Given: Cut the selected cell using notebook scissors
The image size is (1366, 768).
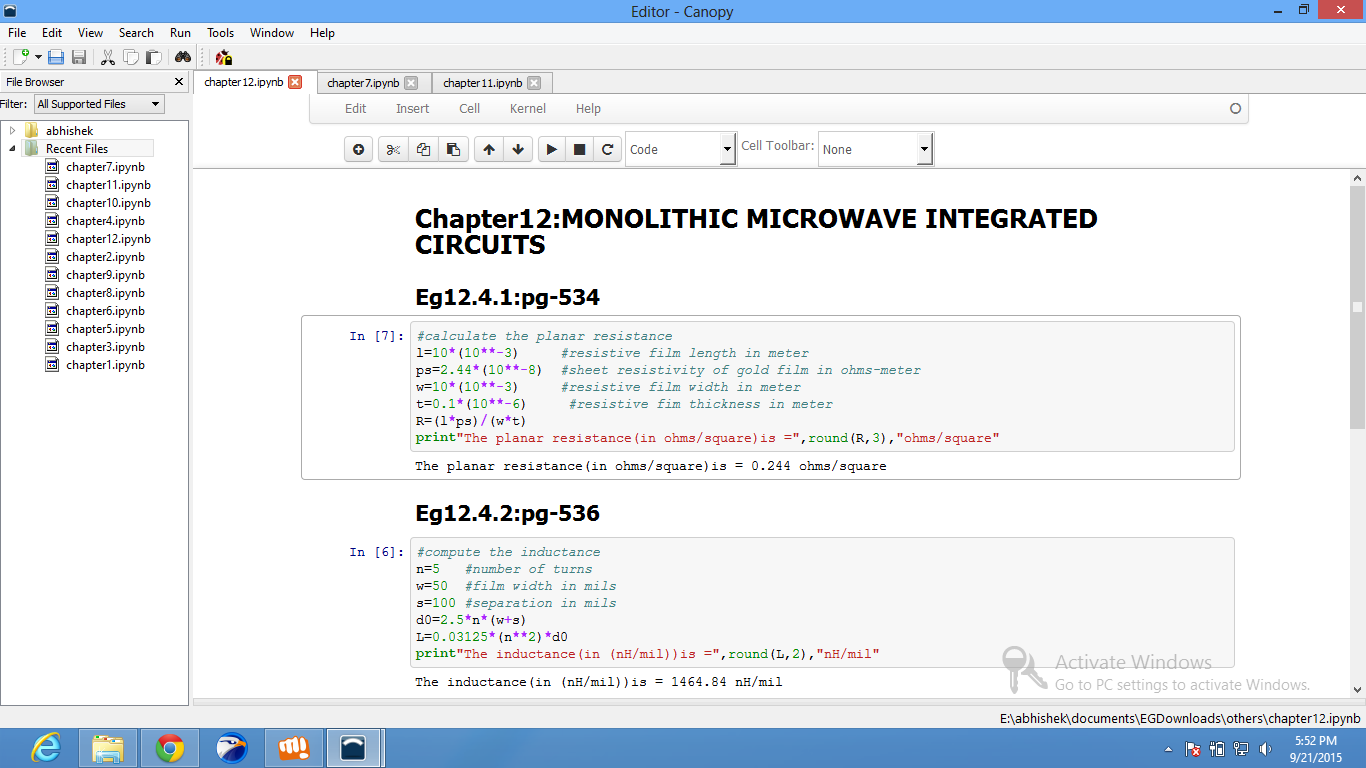Looking at the screenshot, I should pyautogui.click(x=393, y=150).
